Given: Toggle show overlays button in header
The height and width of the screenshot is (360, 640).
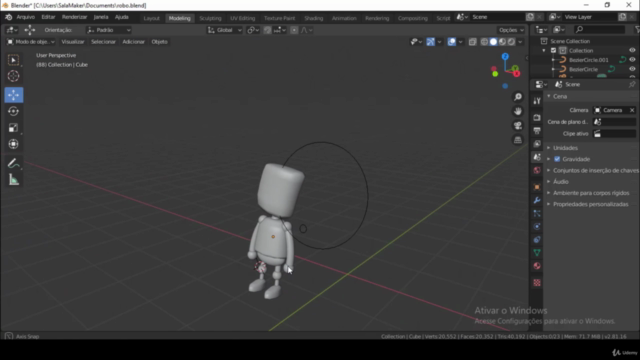Looking at the screenshot, I should 451,42.
